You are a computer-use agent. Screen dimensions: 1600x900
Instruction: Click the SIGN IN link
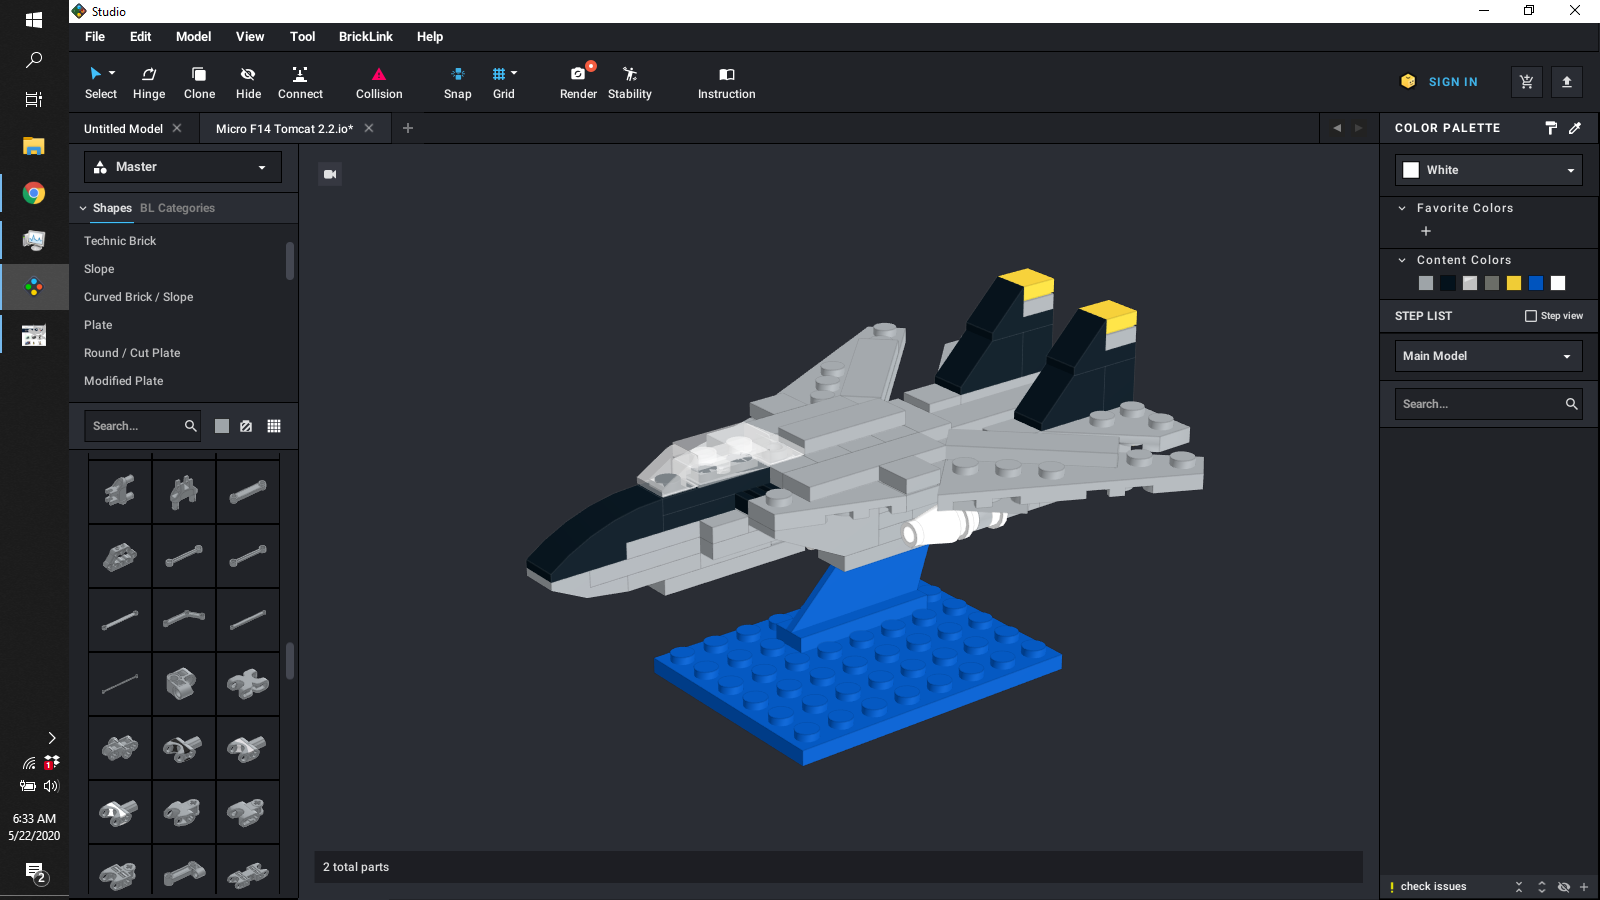(x=1453, y=82)
